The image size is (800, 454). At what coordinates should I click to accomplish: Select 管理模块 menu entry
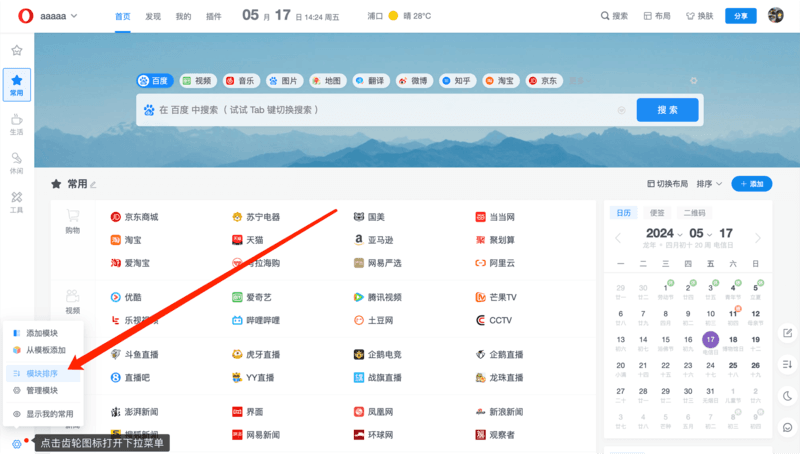[x=42, y=390]
